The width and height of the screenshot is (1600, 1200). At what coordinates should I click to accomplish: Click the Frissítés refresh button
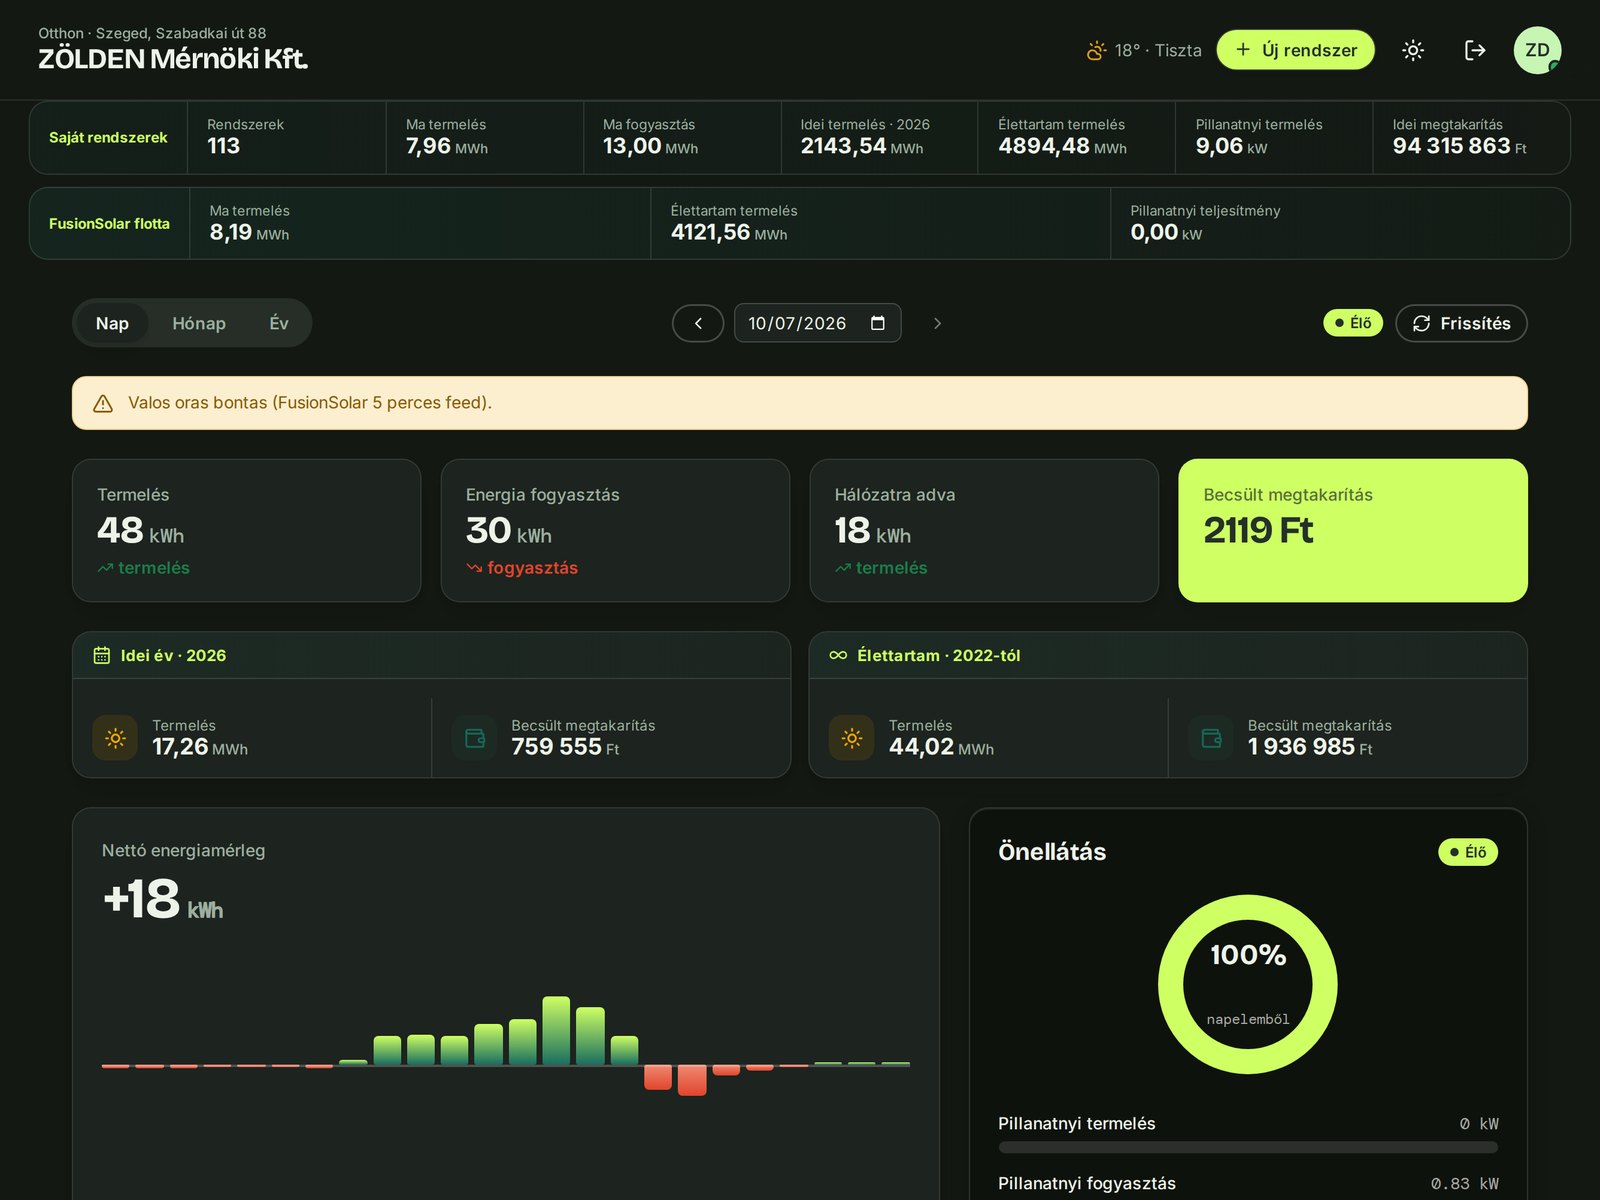(1461, 323)
